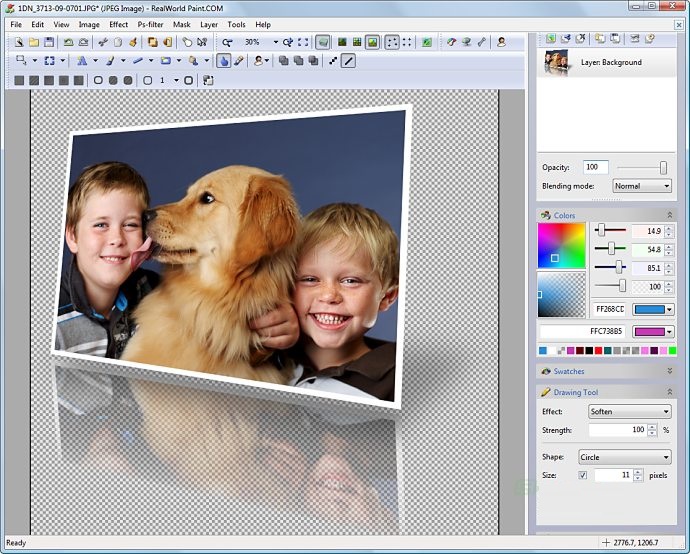
Task: Select the Brush drawing tool
Action: (110, 61)
